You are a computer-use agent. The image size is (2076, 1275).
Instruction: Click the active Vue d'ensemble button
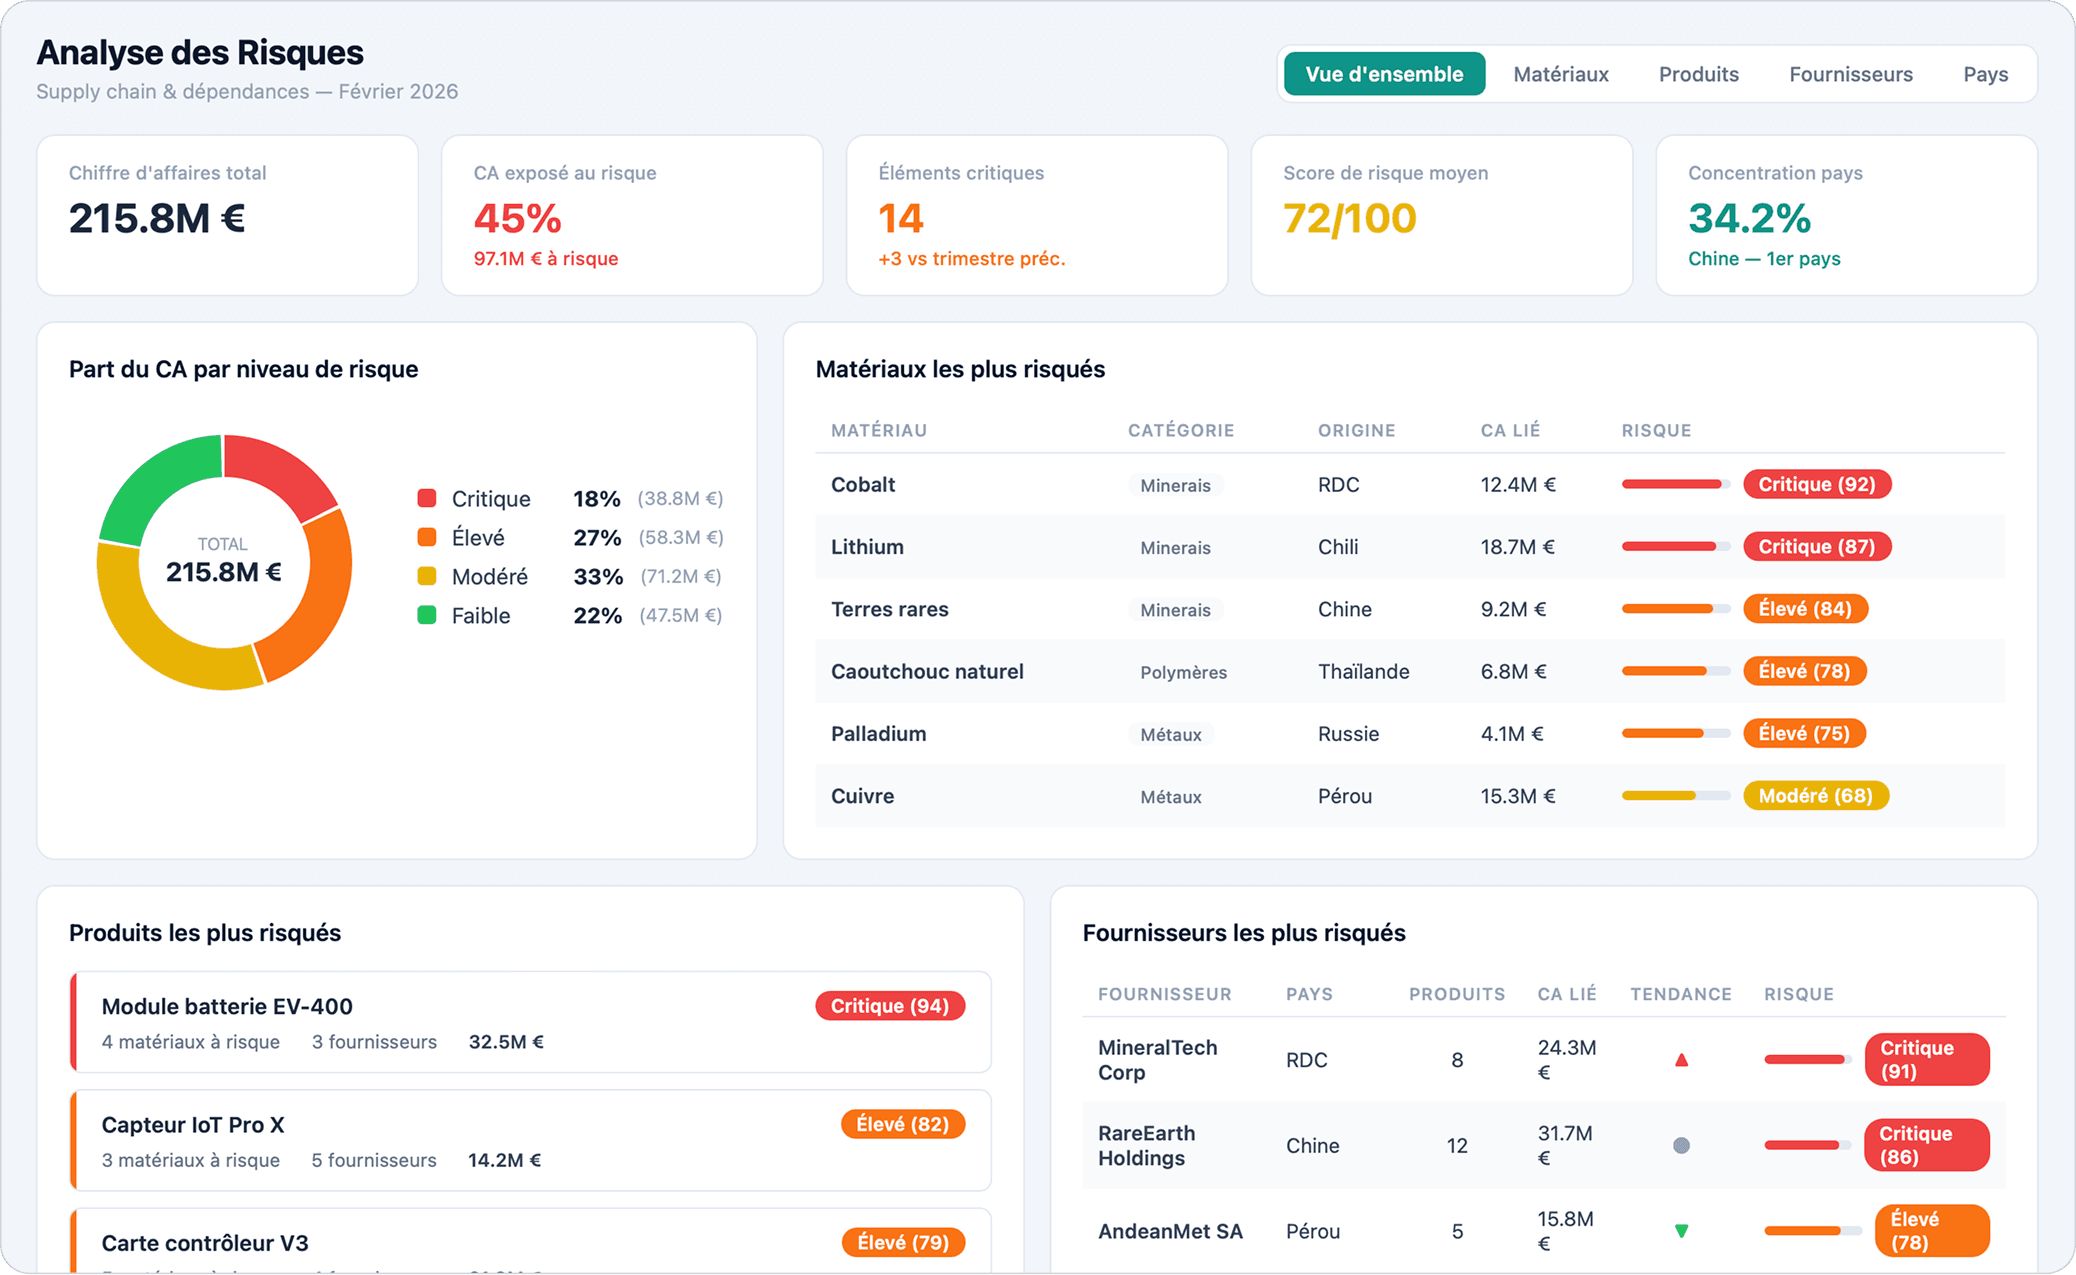(1383, 73)
